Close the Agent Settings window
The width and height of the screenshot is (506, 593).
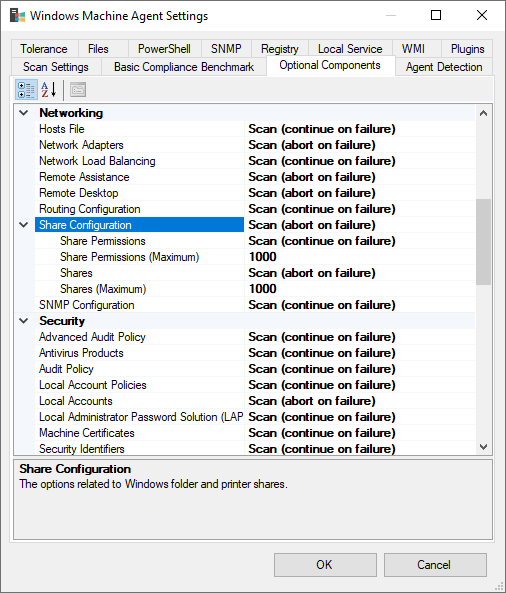coord(482,16)
